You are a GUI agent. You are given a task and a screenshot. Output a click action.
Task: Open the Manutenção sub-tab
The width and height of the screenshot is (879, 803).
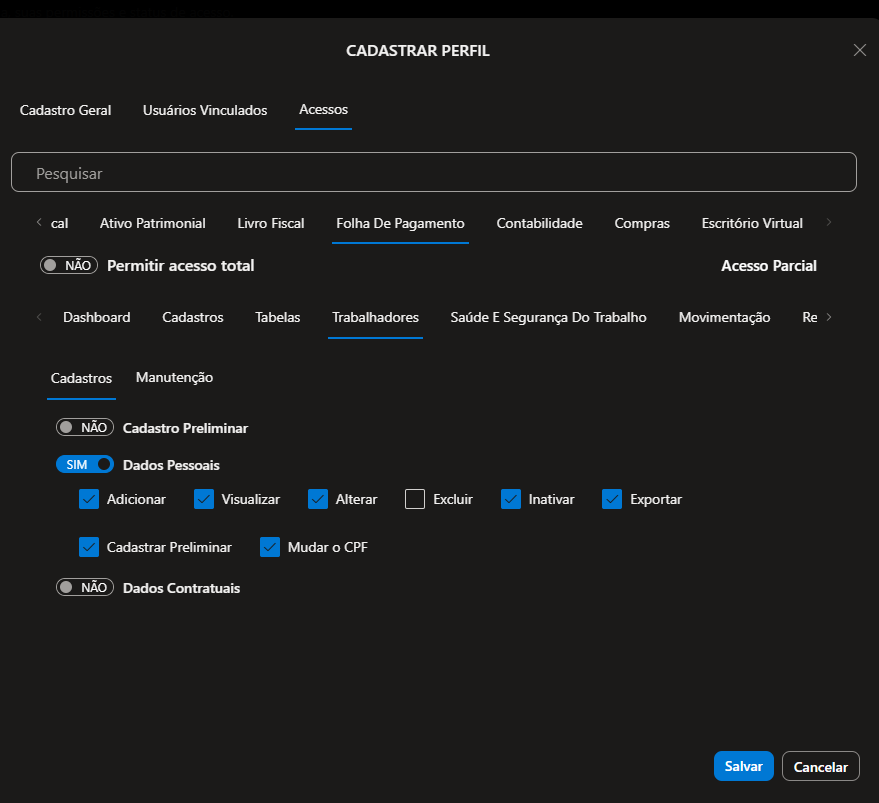click(x=174, y=378)
